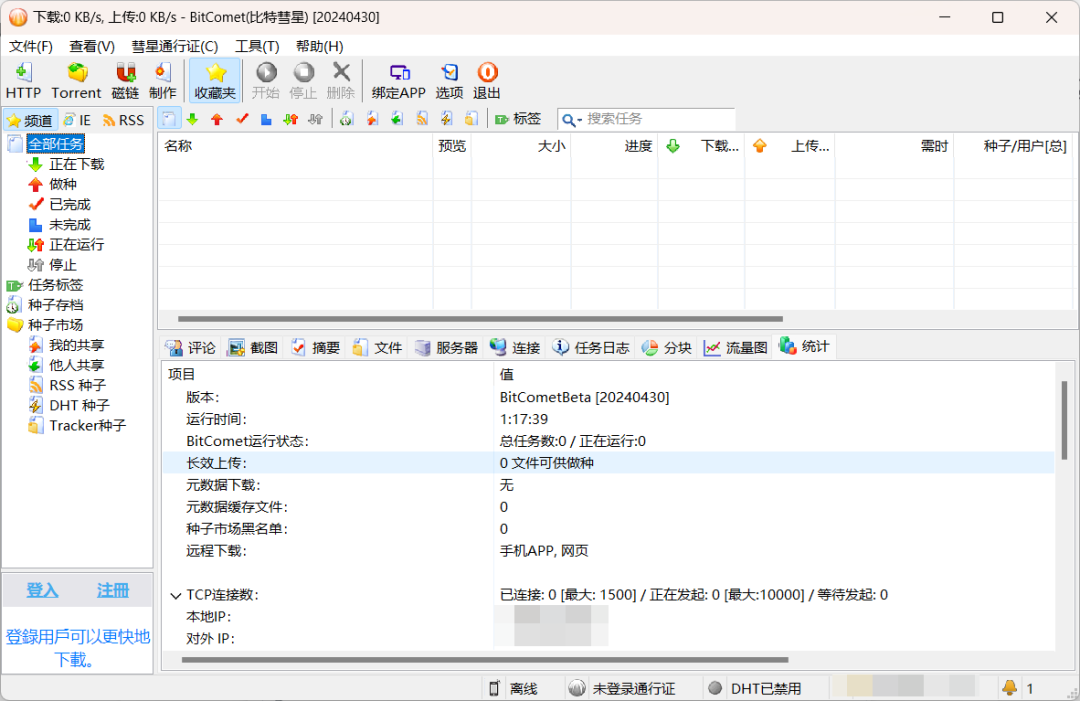Select Tracker种子 in the tree

coord(87,425)
